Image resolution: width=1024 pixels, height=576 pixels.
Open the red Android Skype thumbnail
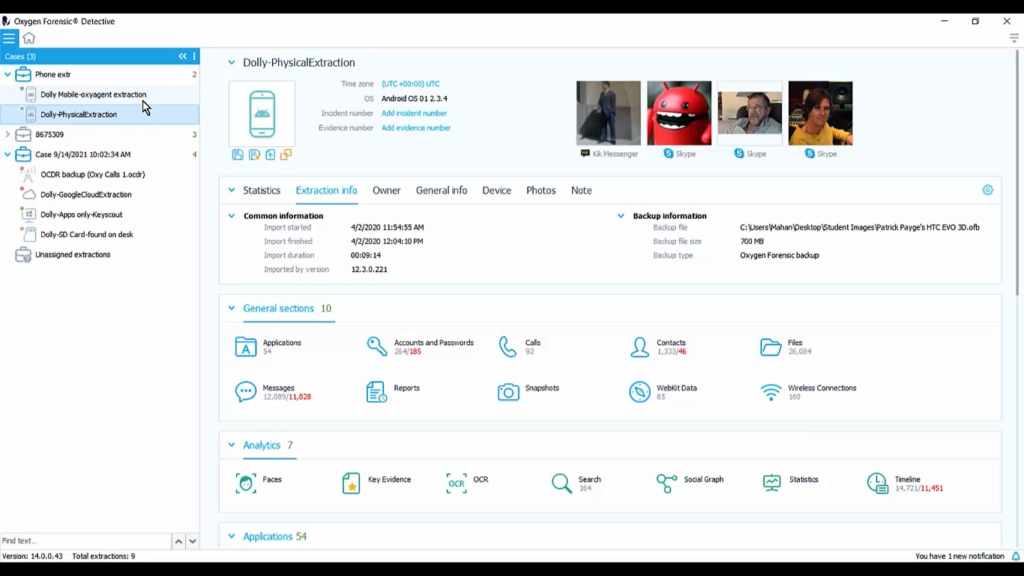(679, 113)
